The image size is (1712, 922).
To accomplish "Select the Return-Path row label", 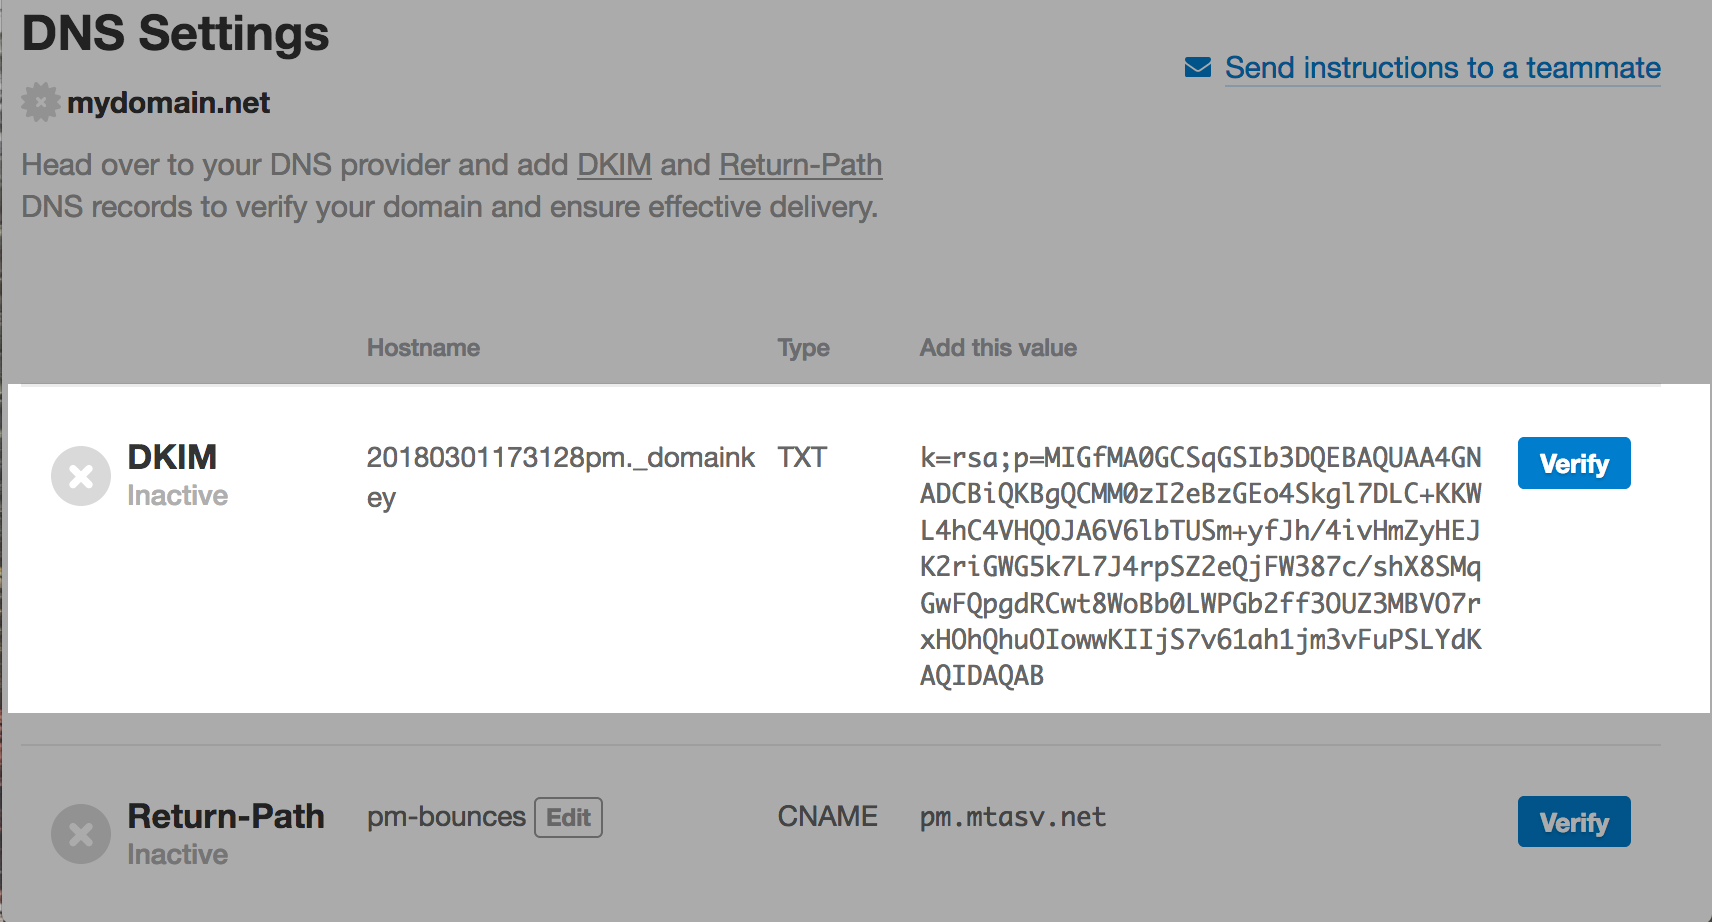I will click(x=225, y=816).
